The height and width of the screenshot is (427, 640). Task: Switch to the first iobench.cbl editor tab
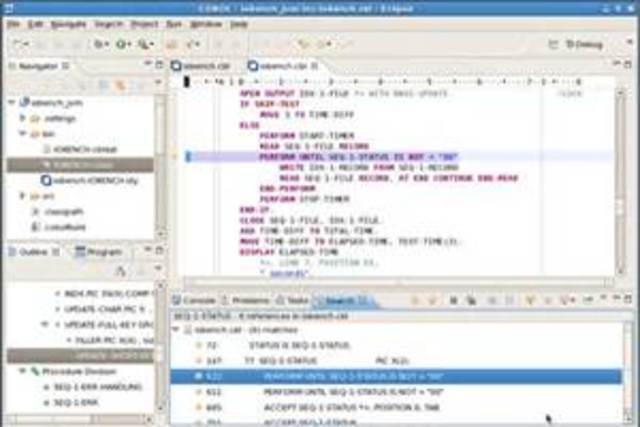tap(202, 66)
